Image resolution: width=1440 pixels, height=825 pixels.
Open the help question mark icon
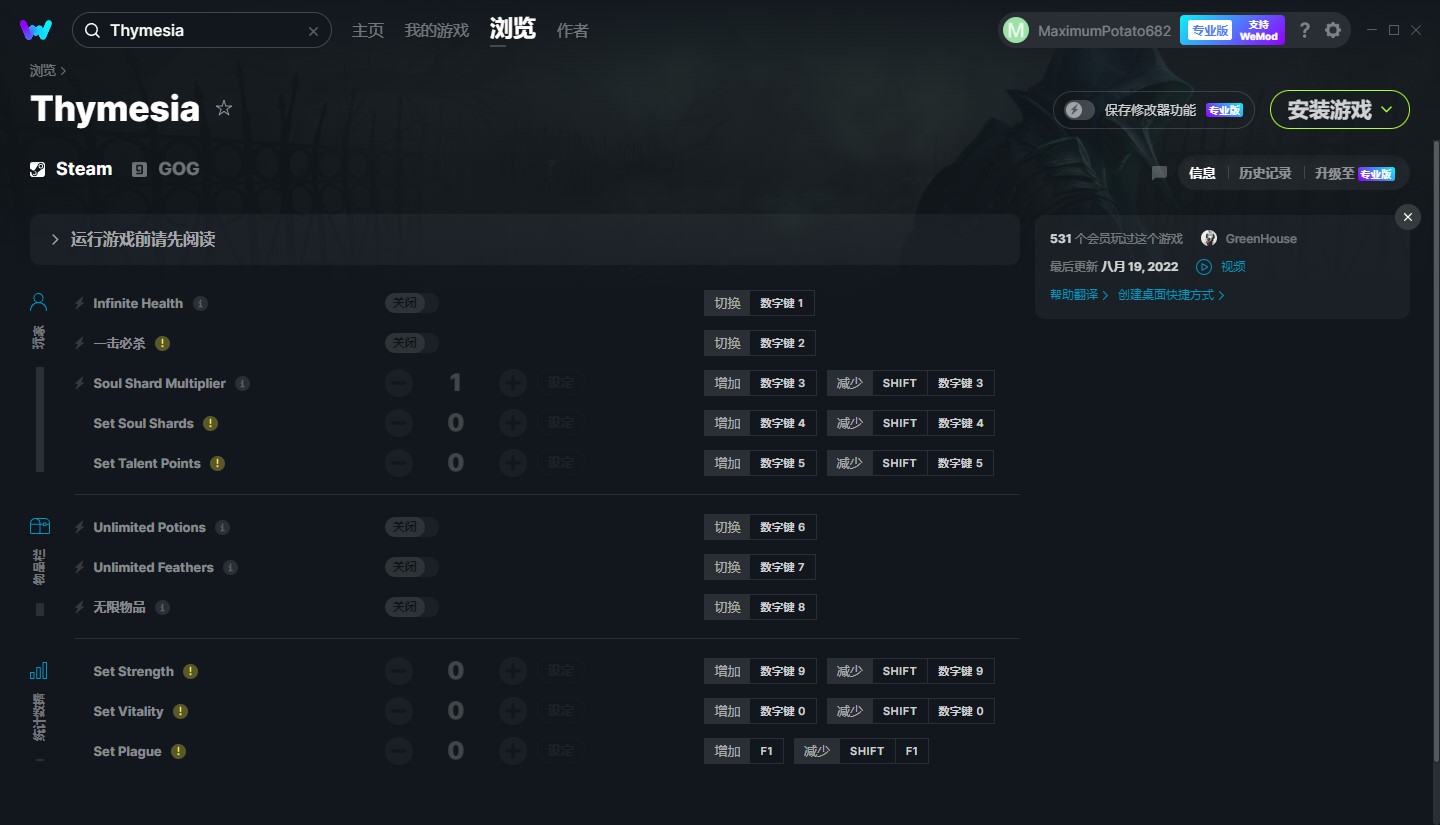coord(1304,31)
